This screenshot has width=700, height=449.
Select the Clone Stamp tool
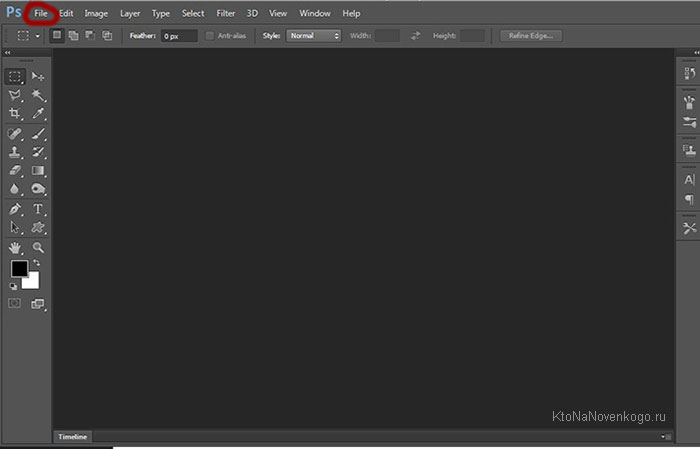(15, 152)
